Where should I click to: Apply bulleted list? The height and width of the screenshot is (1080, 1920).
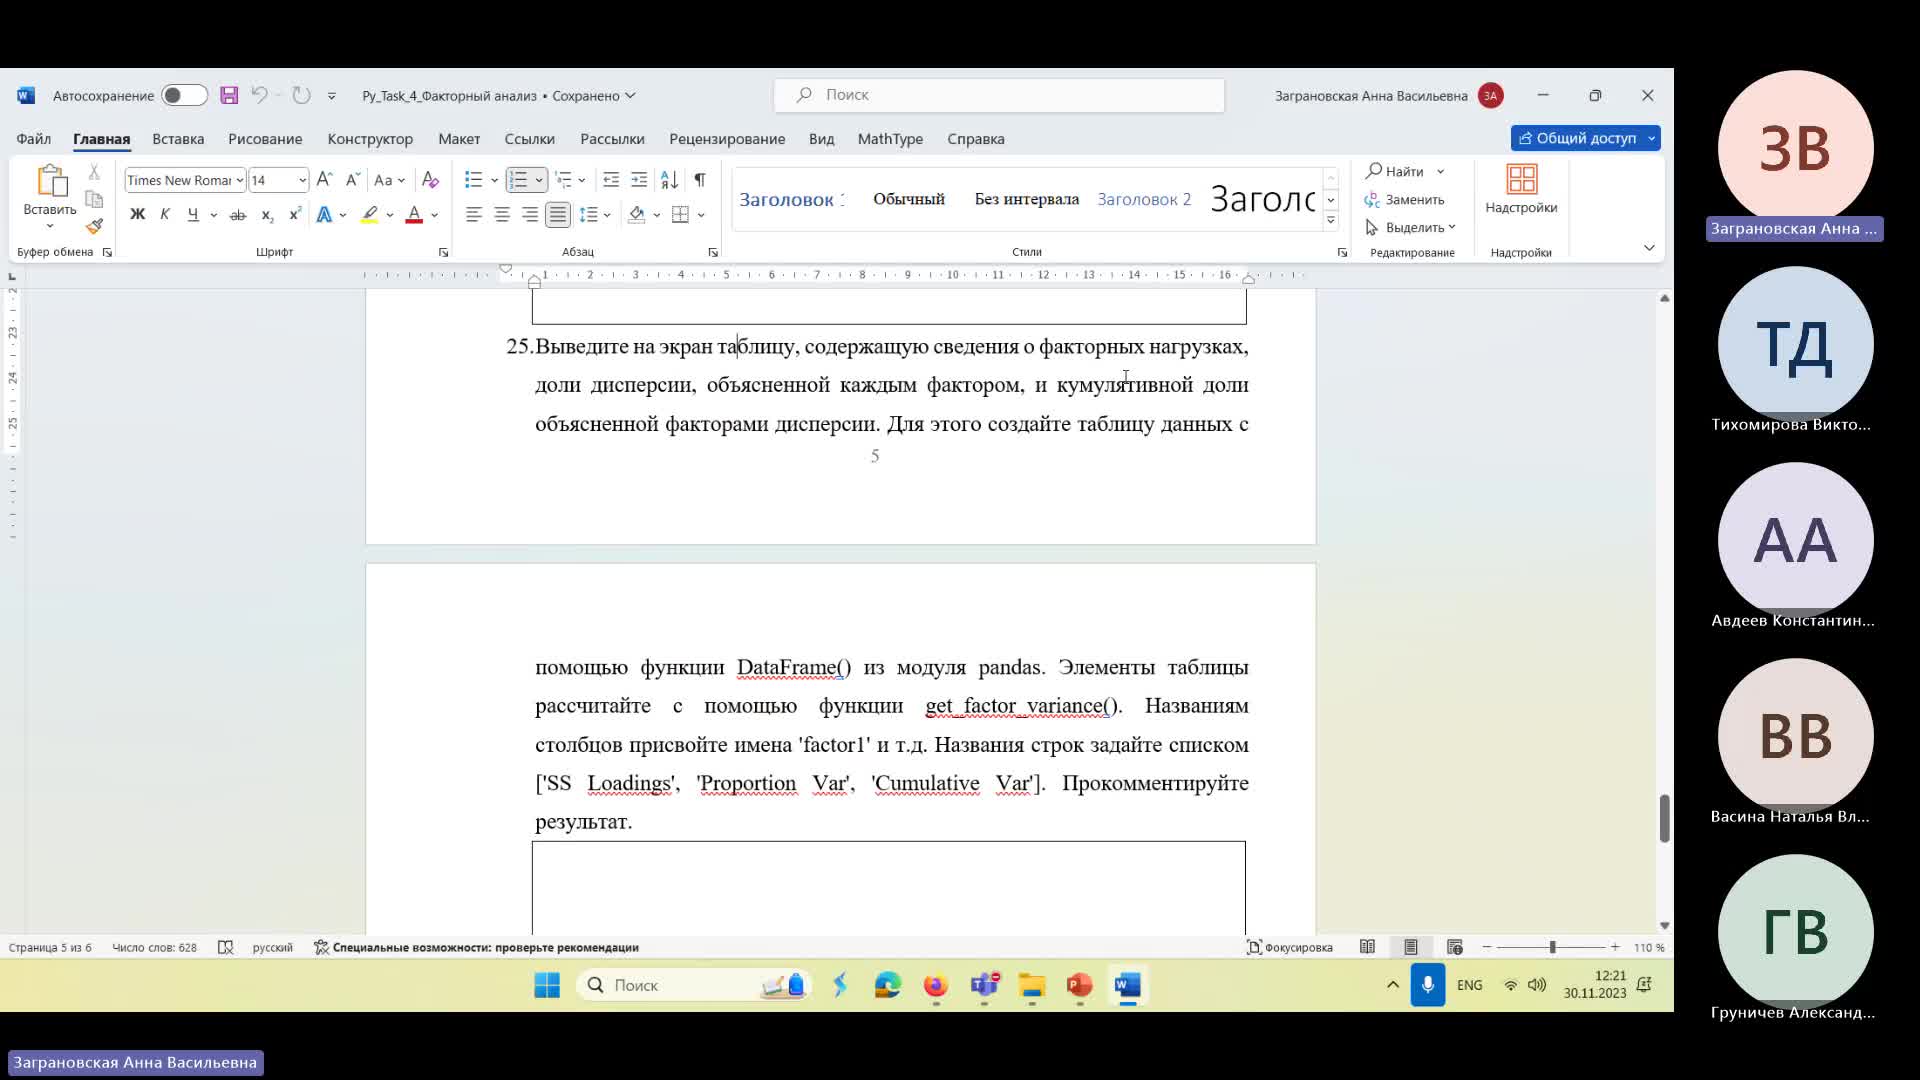(474, 180)
